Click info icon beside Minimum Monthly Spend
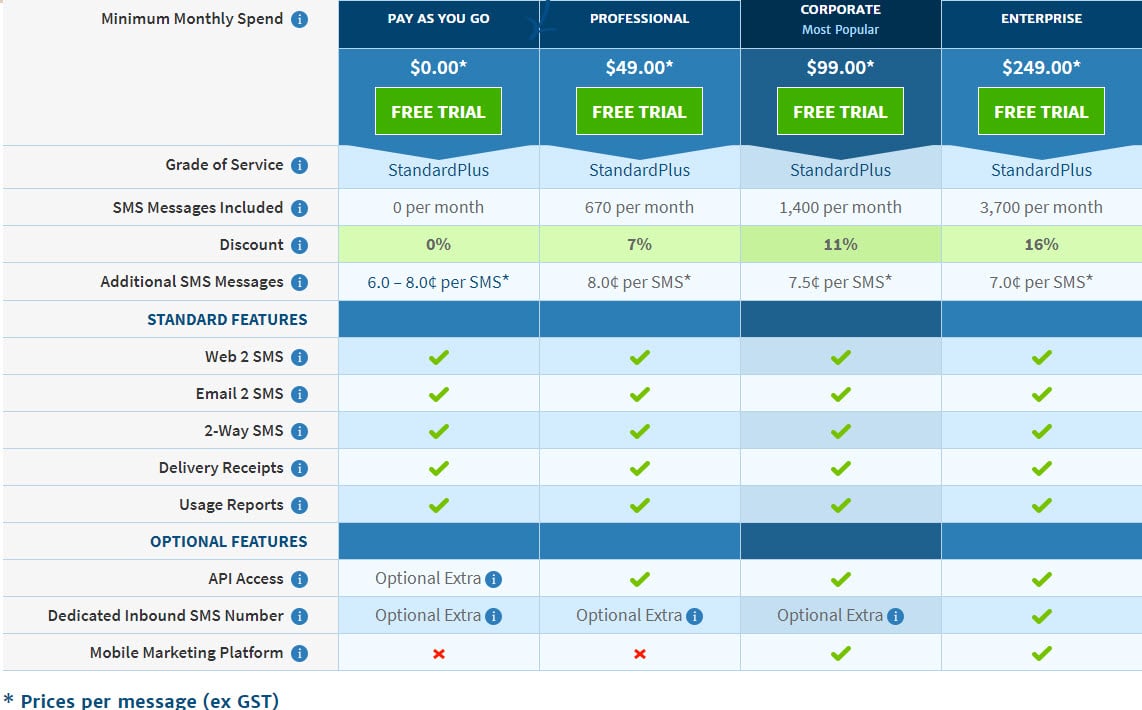1142x710 pixels. pyautogui.click(x=299, y=20)
